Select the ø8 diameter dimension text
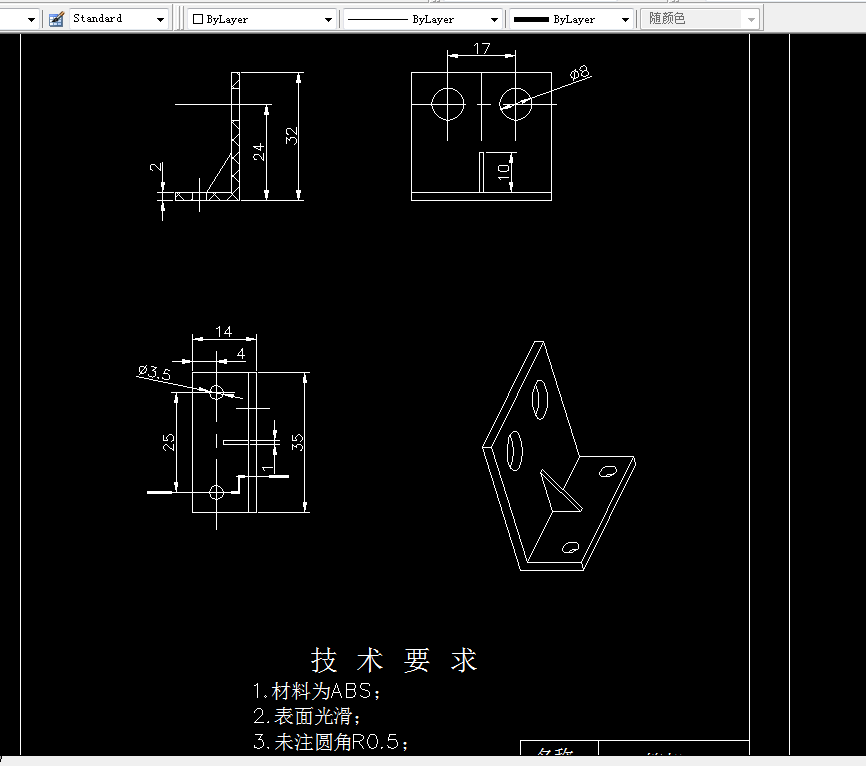Viewport: 866px width, 766px height. coord(579,73)
